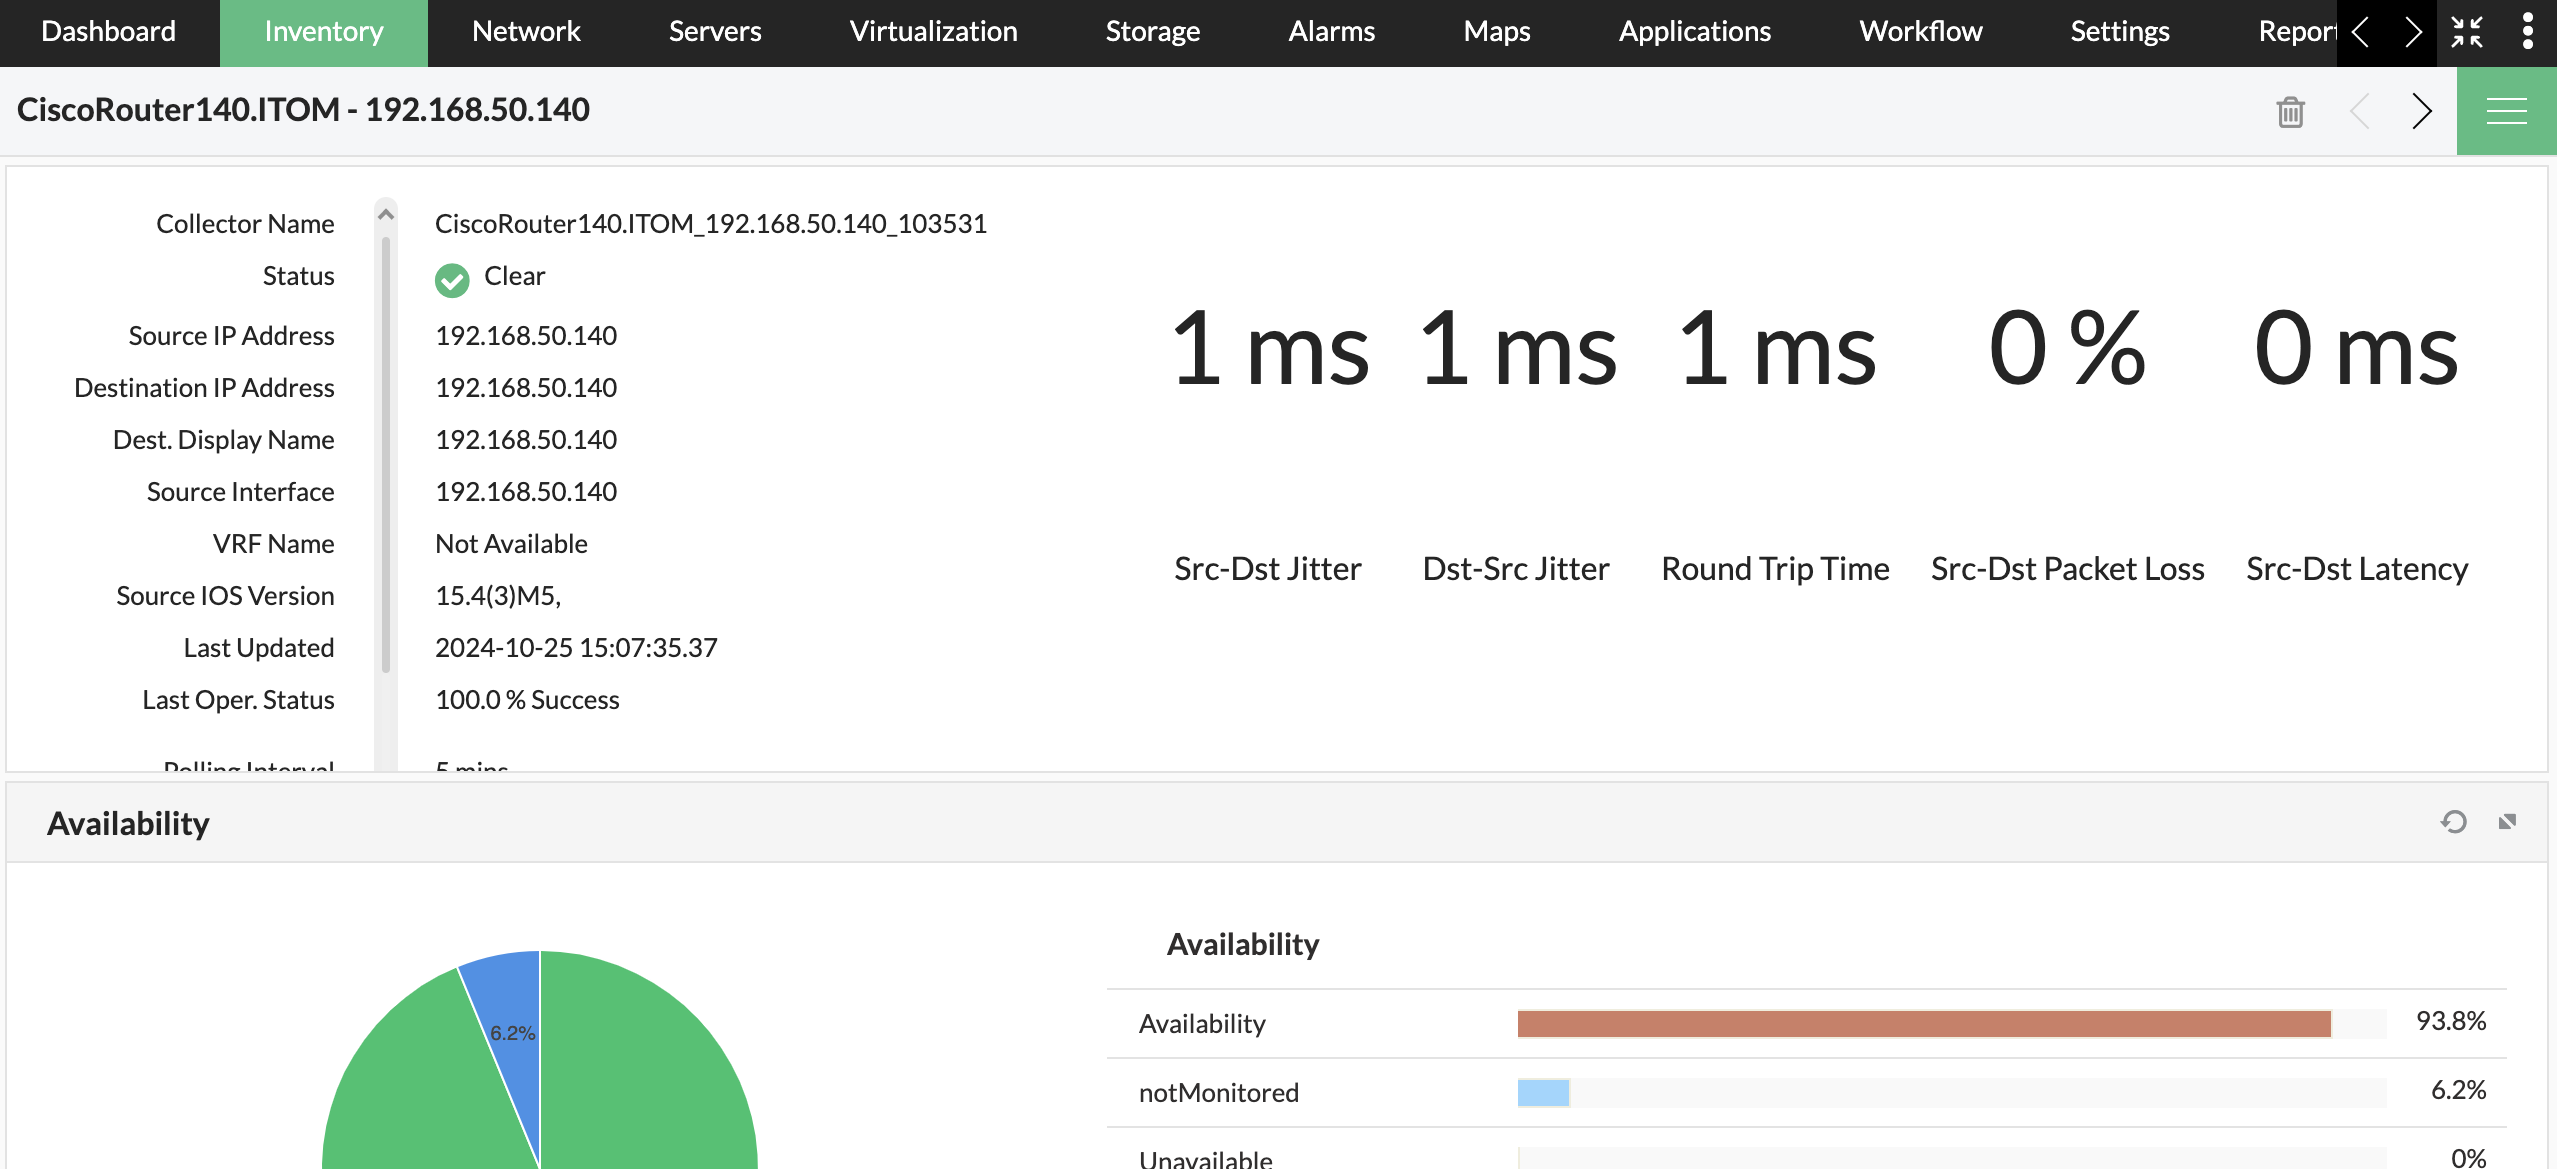Go to next device arrow
Screen dimensions: 2557x1169
2420,111
